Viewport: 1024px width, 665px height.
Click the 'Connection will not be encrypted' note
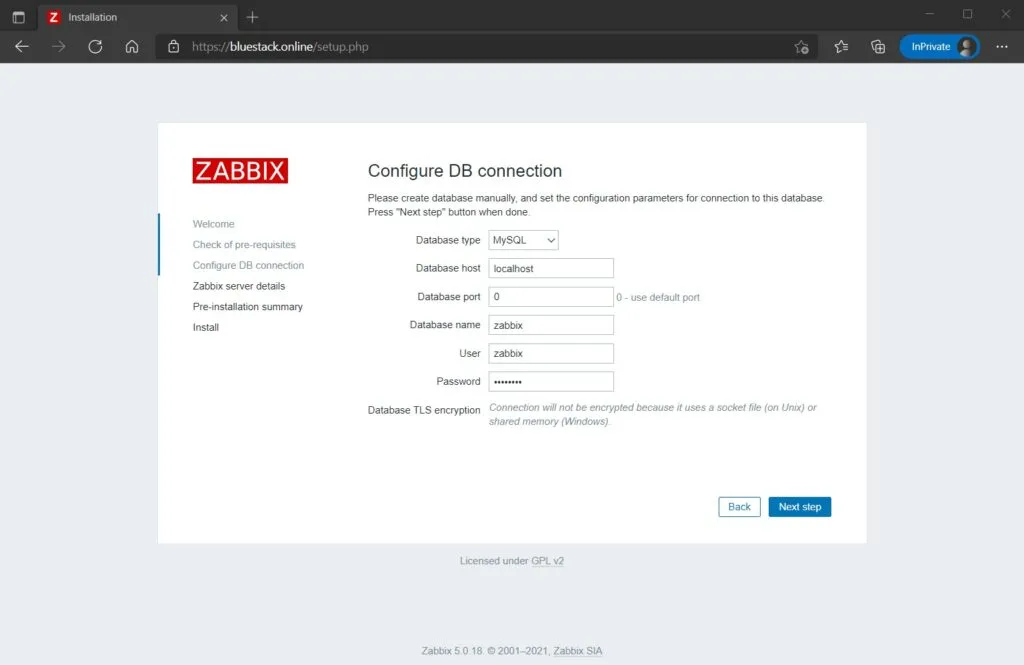652,414
